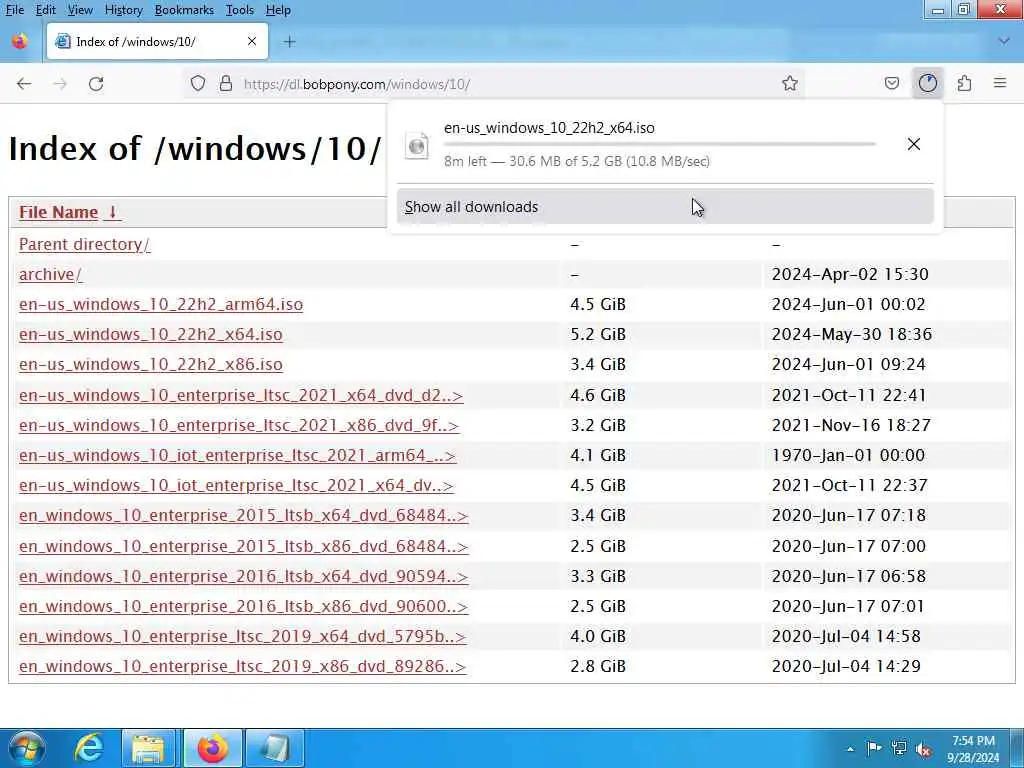The image size is (1024, 768).
Task: Close the Index of /windows/10/ tab
Action: tap(252, 41)
